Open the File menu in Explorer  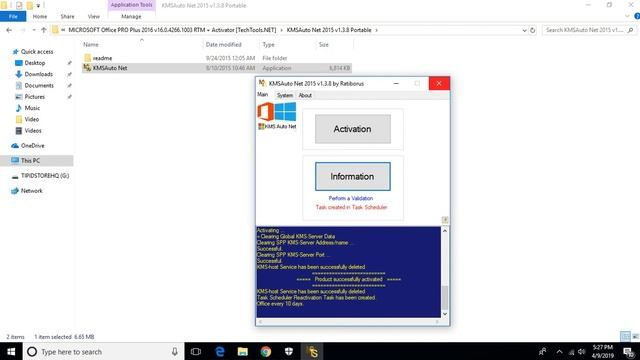pos(13,16)
